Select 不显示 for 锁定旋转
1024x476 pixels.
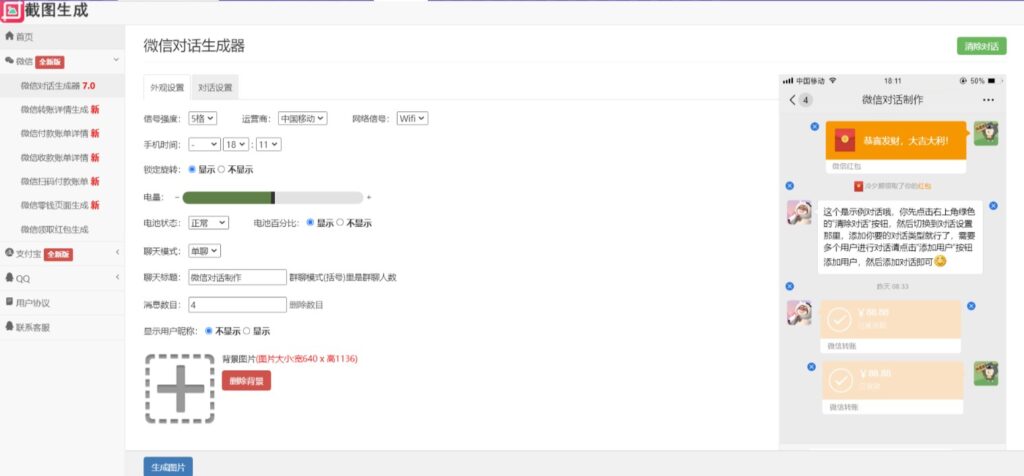pyautogui.click(x=221, y=169)
